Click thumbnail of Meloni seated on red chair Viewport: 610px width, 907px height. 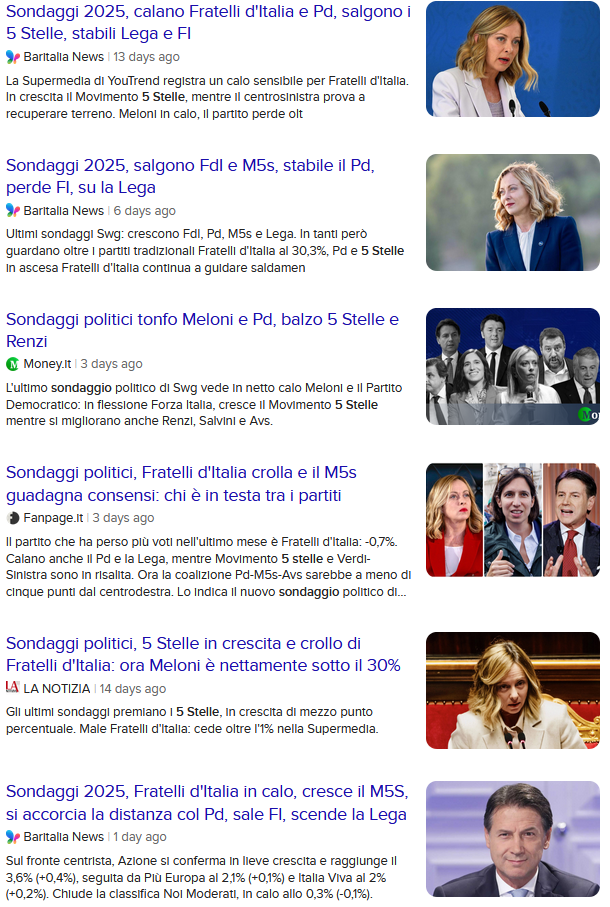click(513, 690)
